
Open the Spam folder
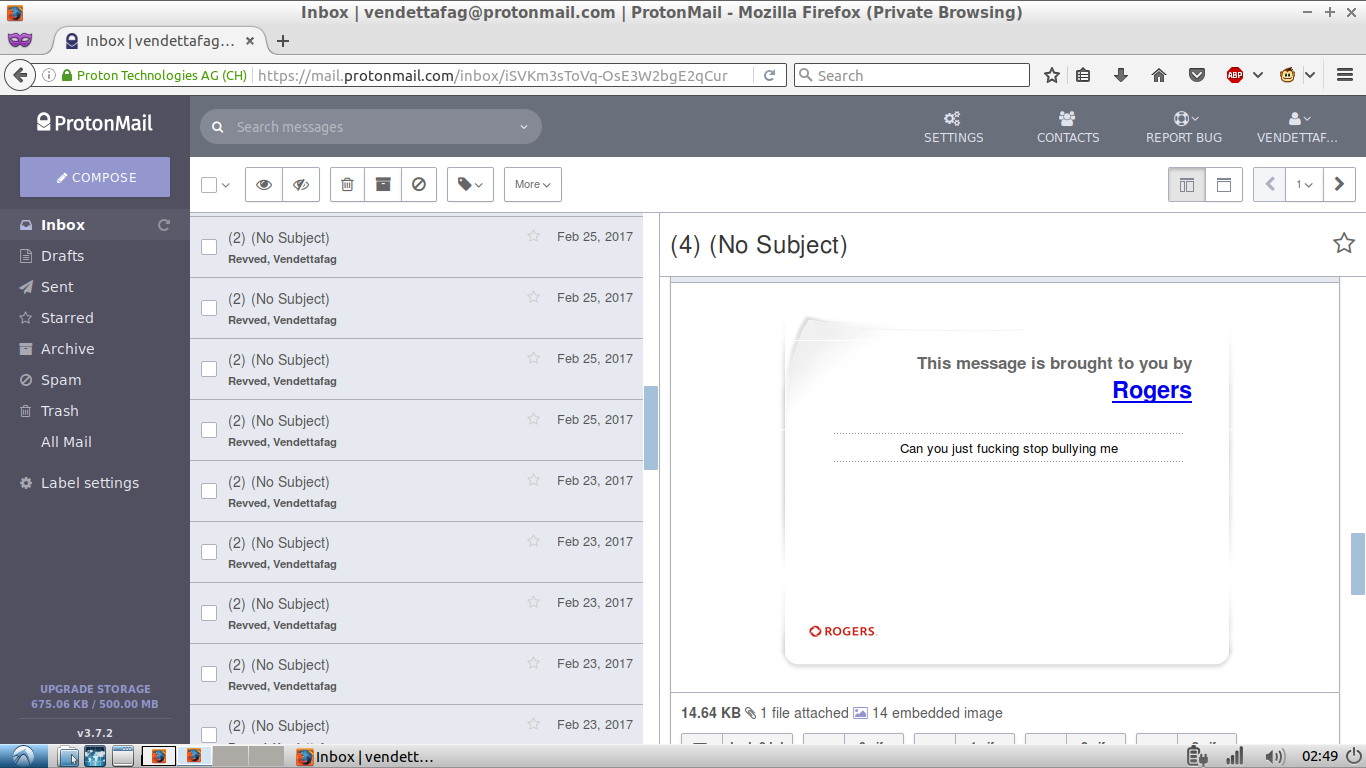click(x=61, y=380)
